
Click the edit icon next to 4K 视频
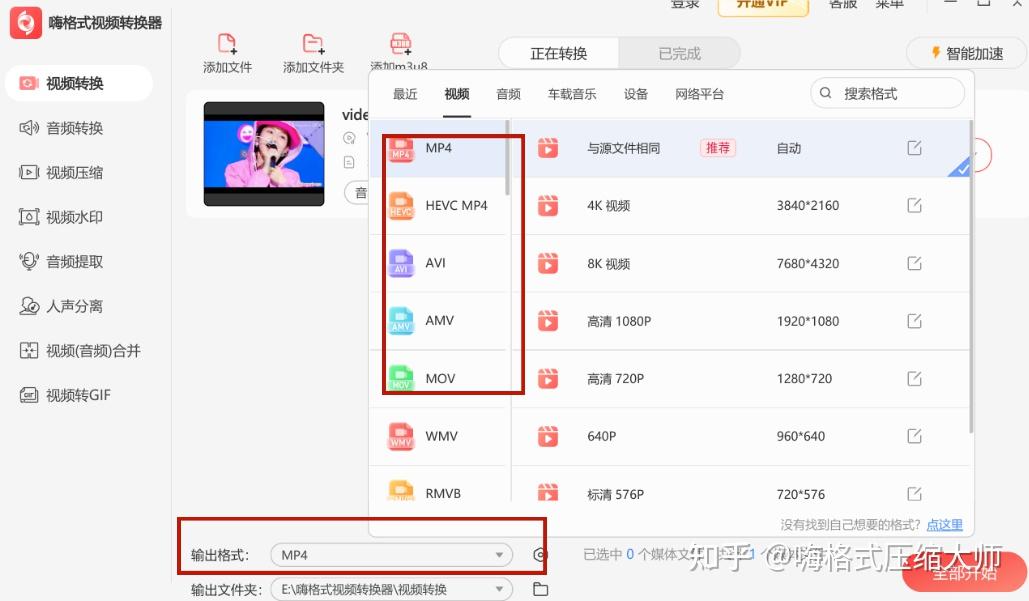pos(914,205)
